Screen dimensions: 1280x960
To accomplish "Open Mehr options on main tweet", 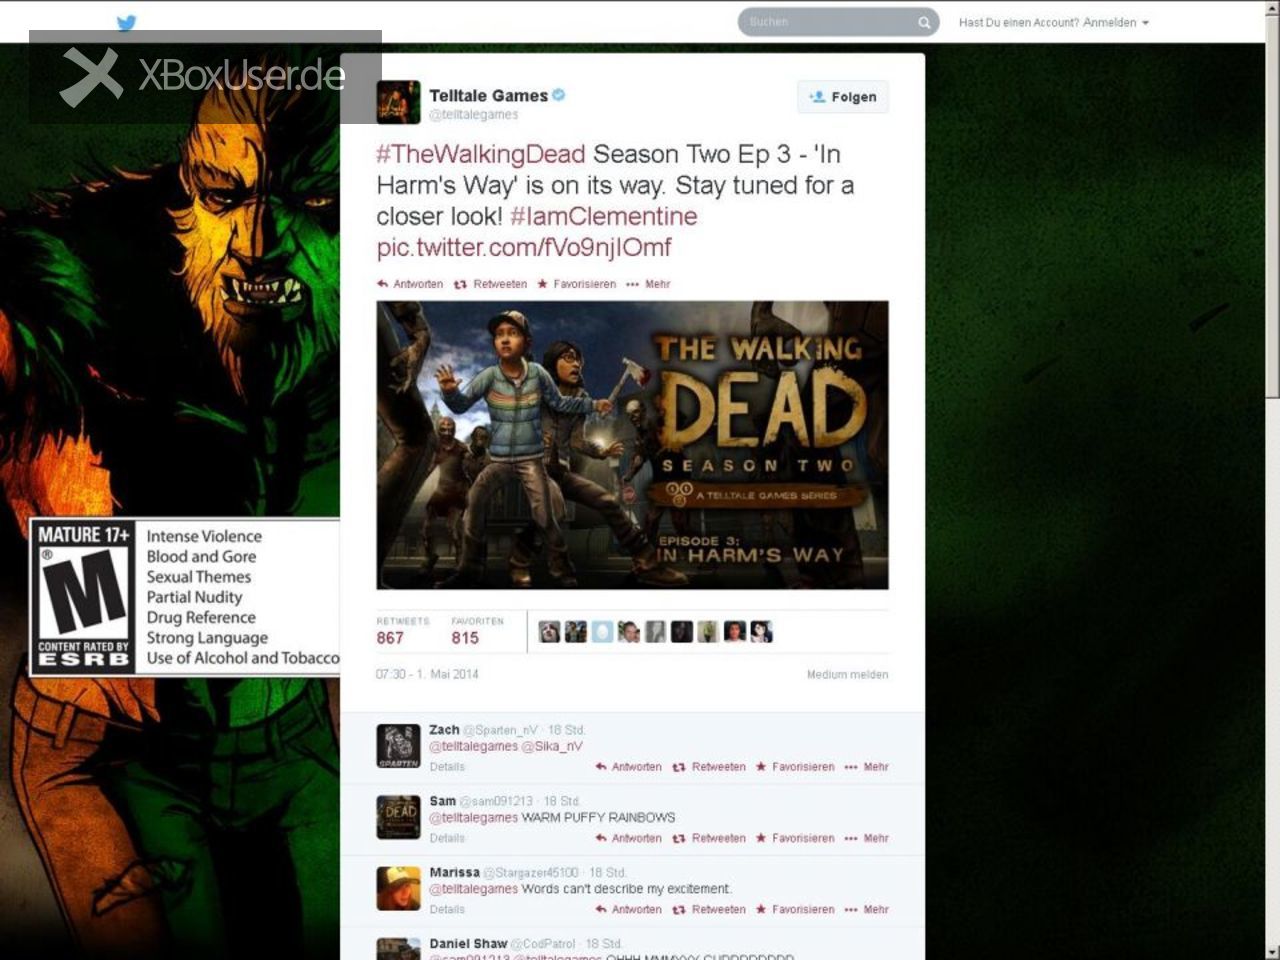I will coord(648,284).
